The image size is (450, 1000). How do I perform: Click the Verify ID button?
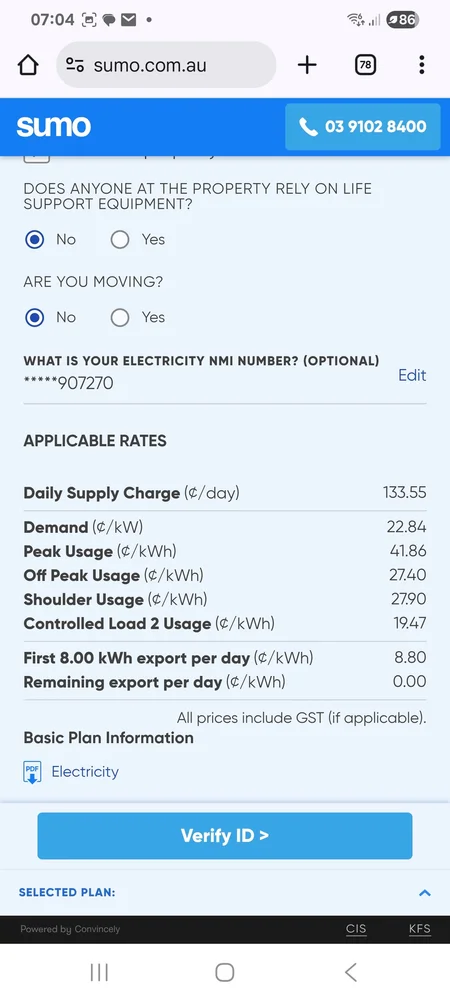click(x=225, y=835)
